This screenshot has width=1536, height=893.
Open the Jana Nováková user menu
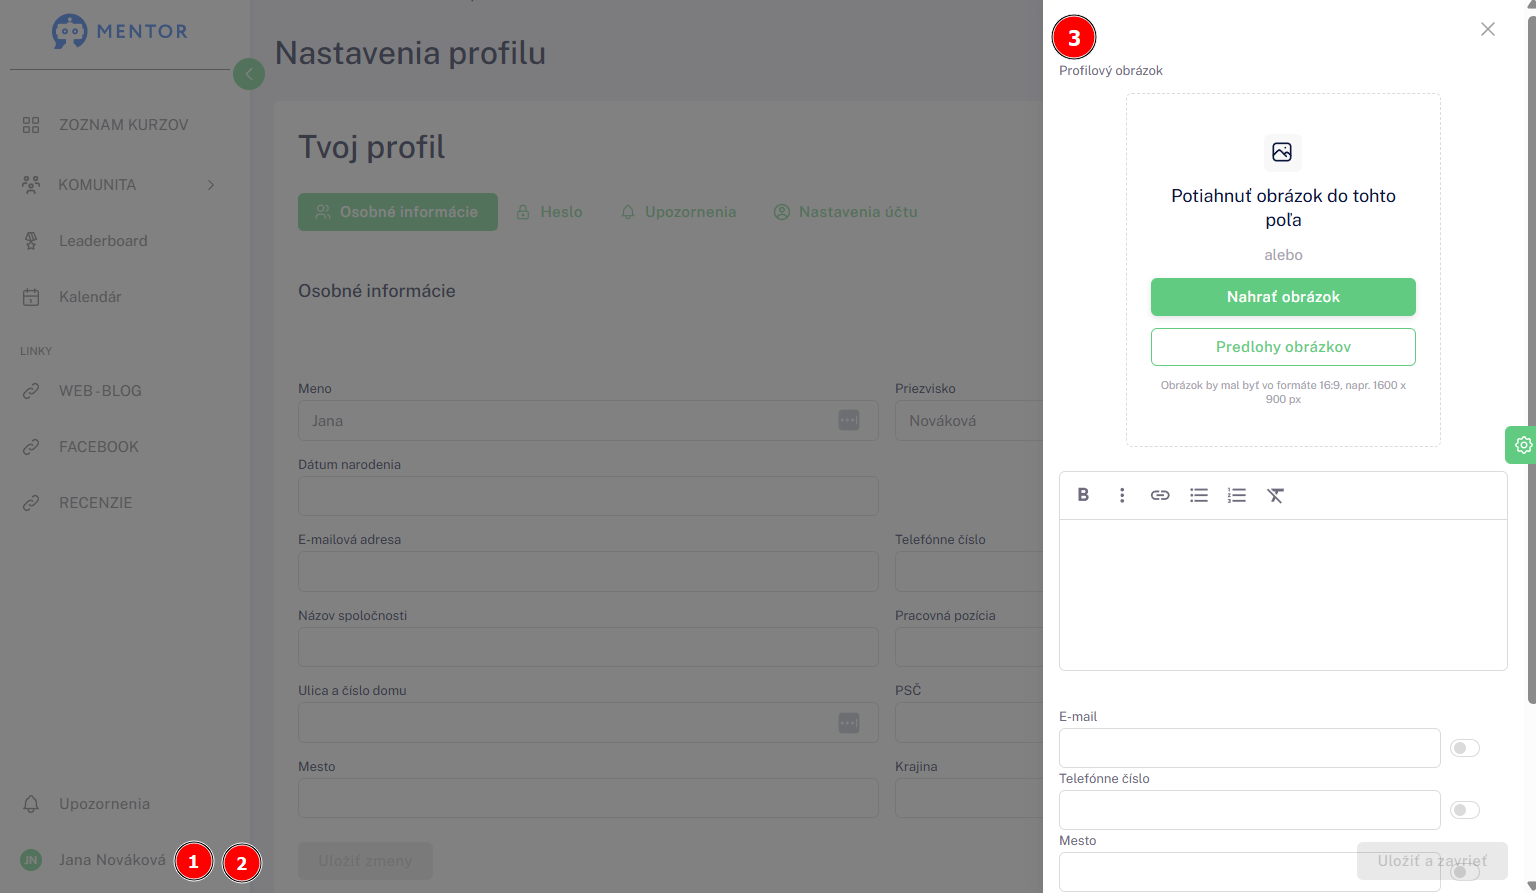tap(93, 860)
